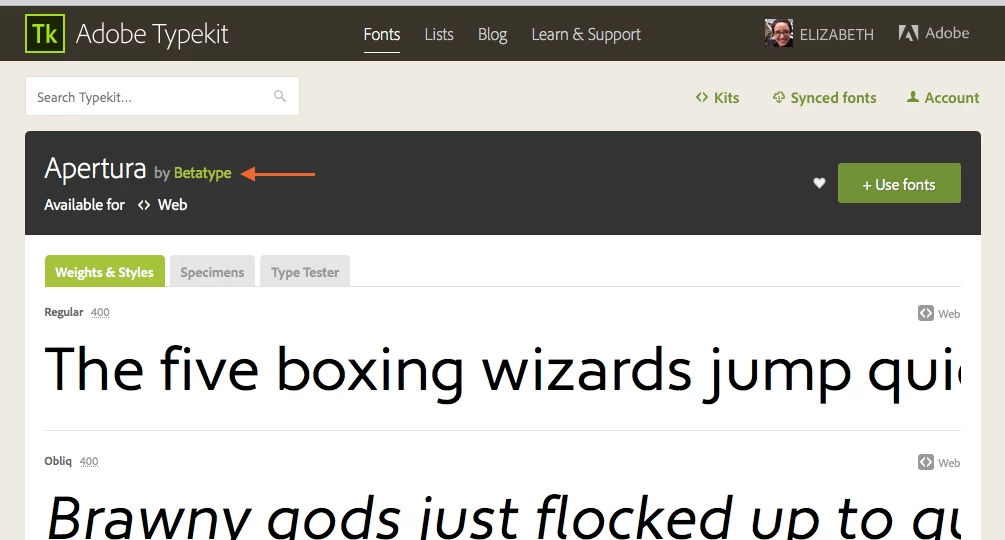Click the 400 weight value beside Regular
Screen dimensions: 1005x540
point(100,313)
